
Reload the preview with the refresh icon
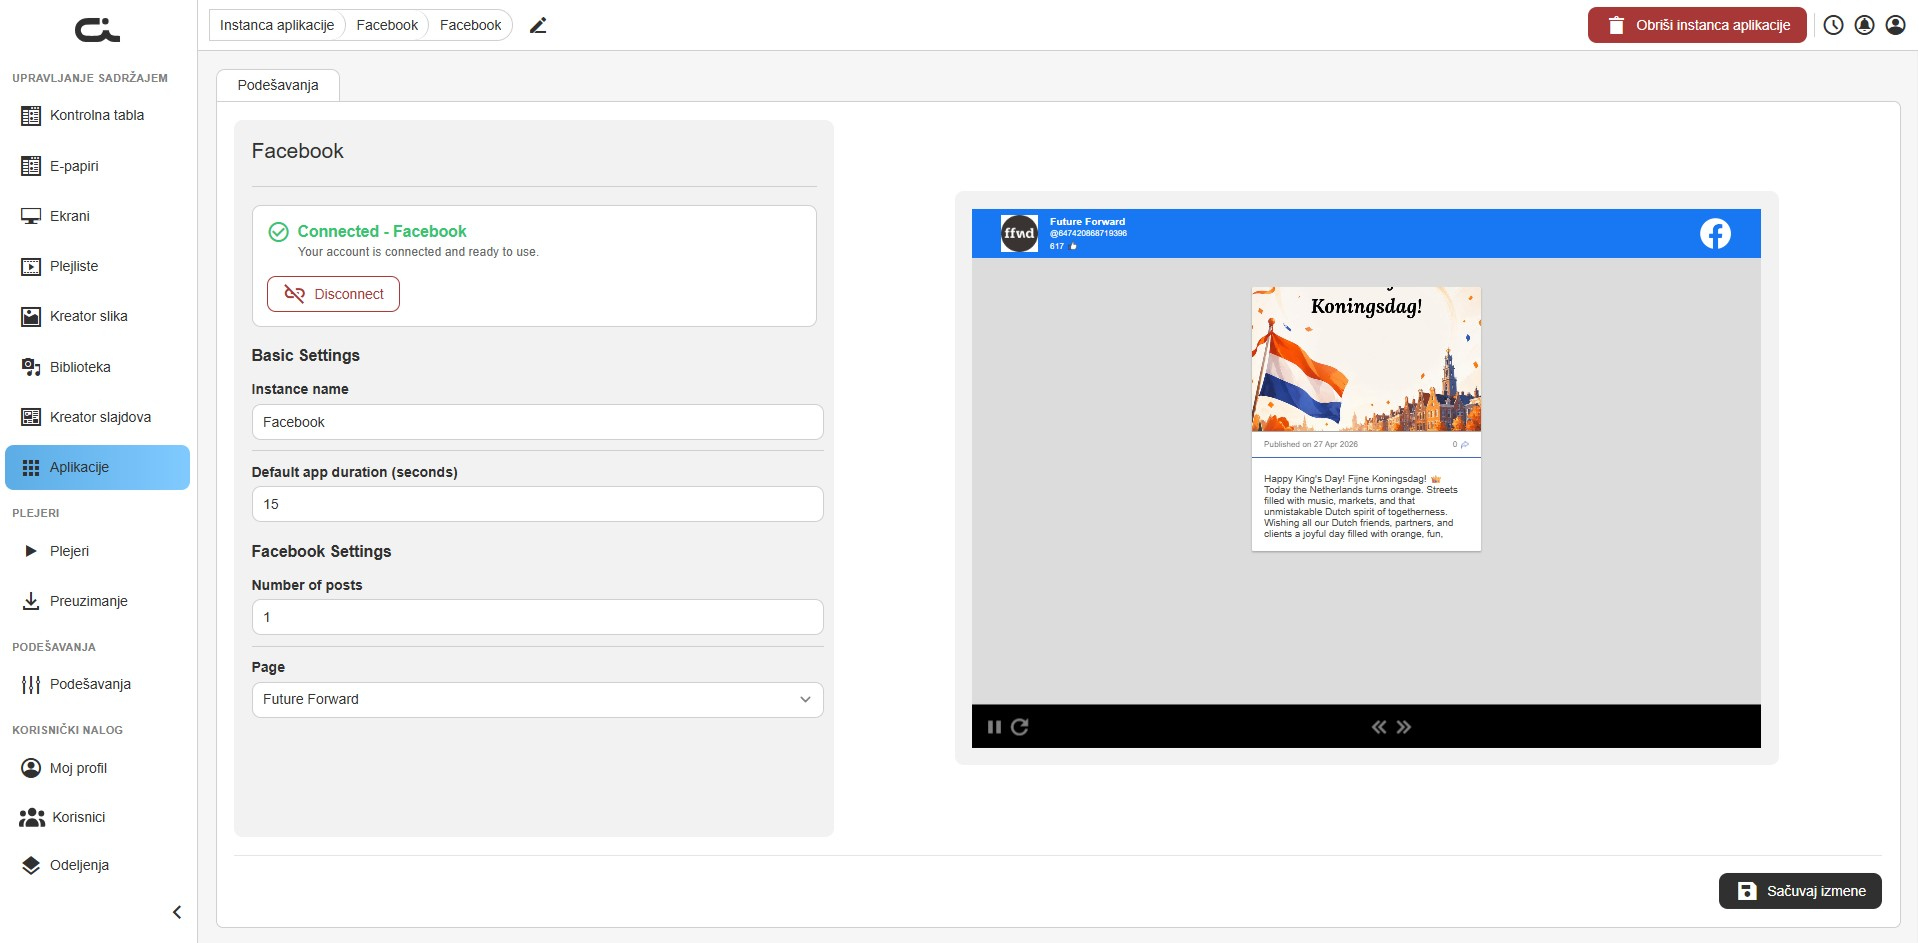[1020, 727]
